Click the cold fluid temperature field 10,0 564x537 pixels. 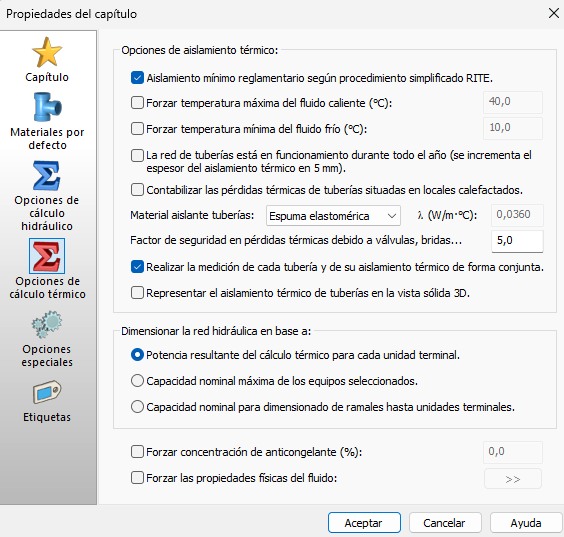pos(513,128)
